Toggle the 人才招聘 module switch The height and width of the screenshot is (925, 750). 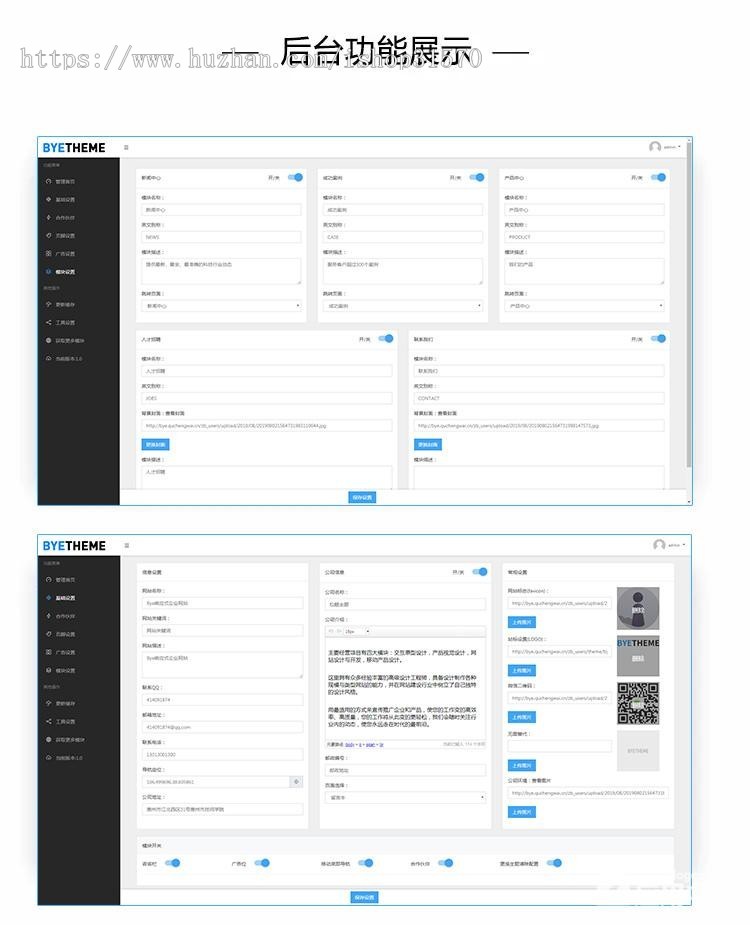pos(386,339)
